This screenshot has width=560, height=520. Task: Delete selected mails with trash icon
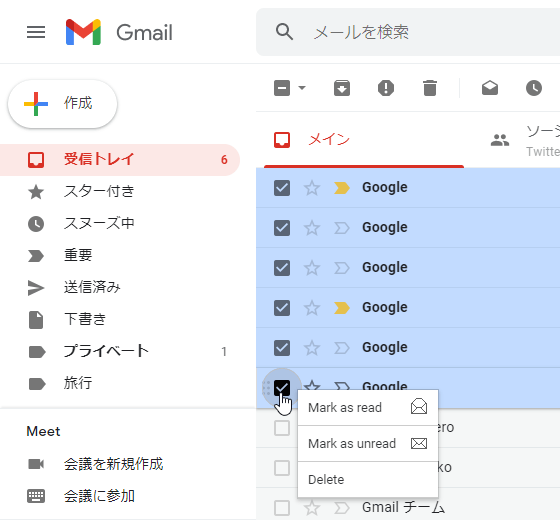click(x=430, y=88)
